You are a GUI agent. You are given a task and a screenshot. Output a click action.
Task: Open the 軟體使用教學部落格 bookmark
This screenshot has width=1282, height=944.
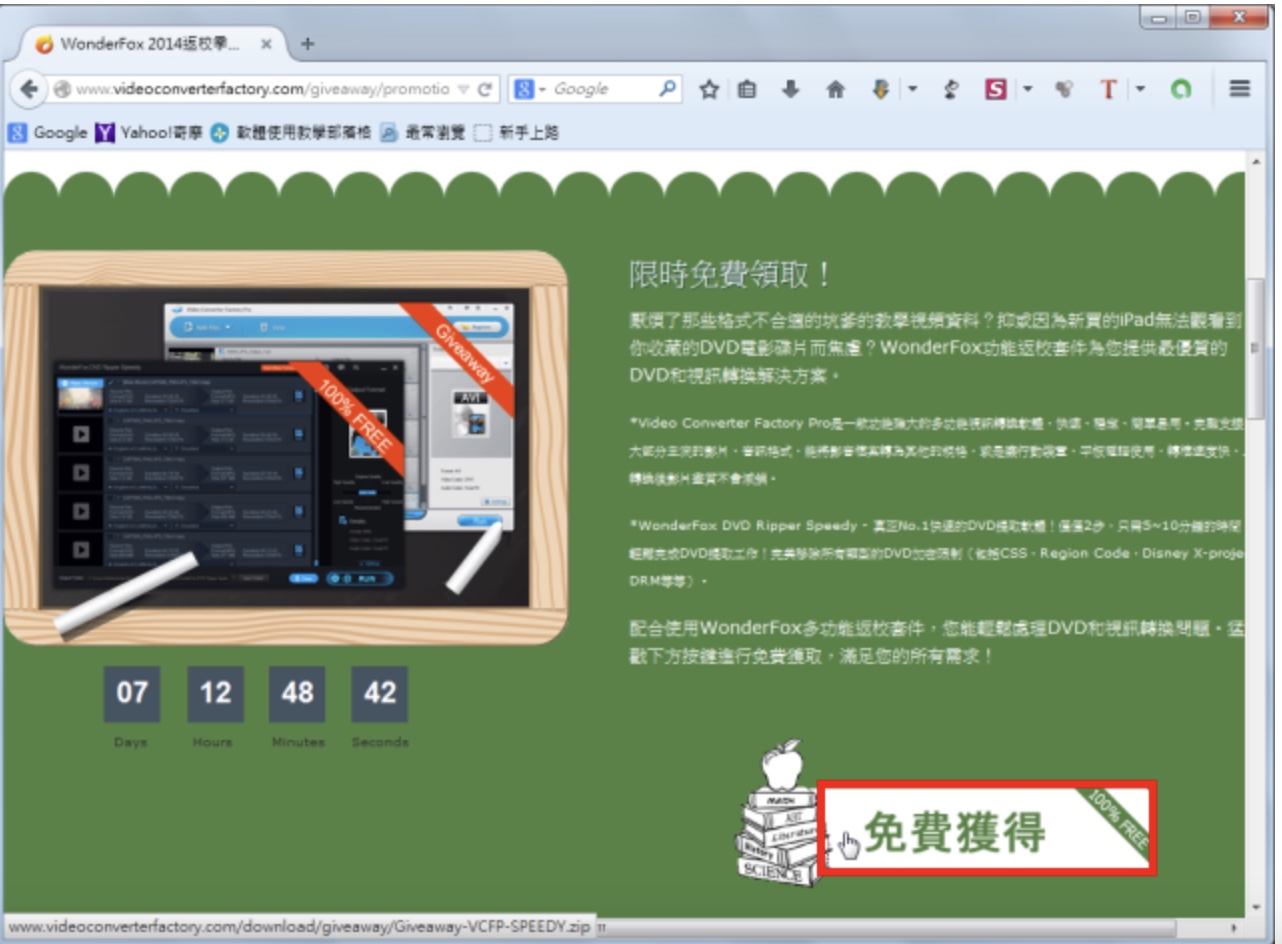tap(291, 133)
